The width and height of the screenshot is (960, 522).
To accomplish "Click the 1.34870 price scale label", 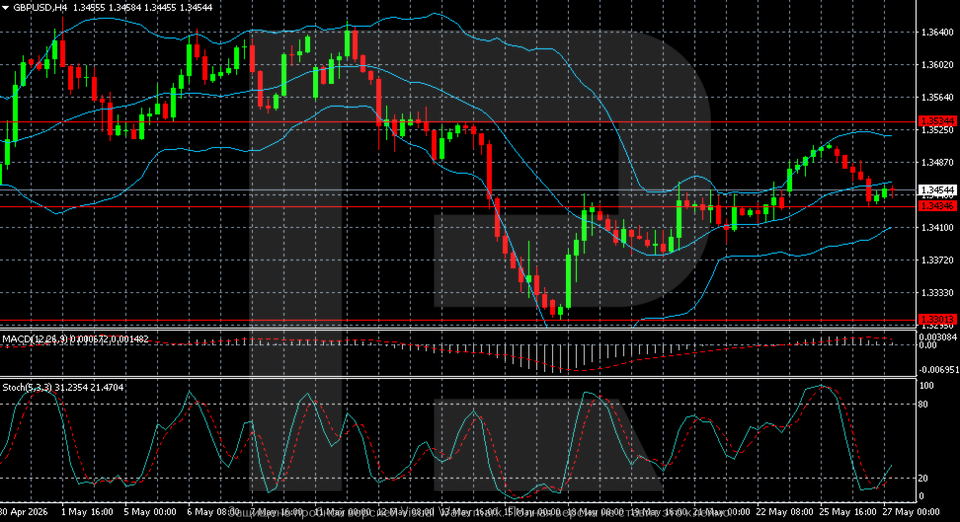I will click(x=937, y=162).
